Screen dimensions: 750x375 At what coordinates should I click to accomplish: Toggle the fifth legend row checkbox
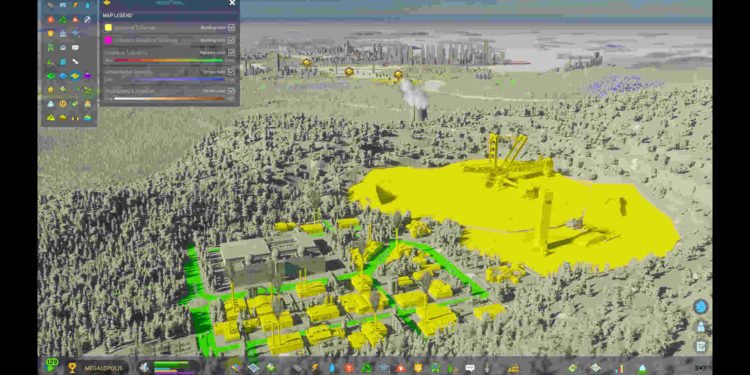231,91
